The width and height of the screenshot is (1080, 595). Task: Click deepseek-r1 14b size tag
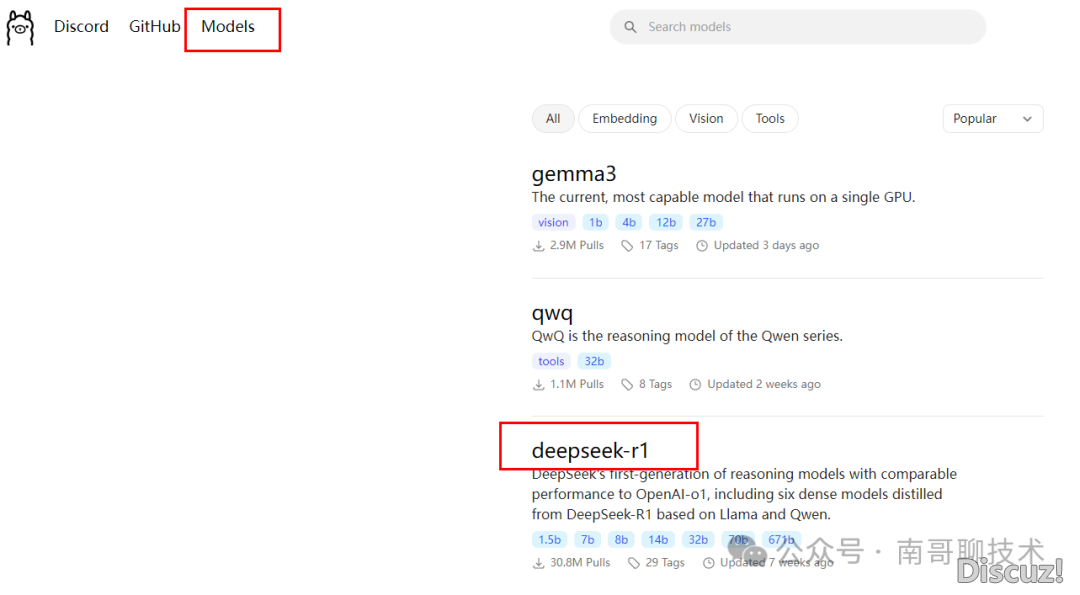(x=658, y=540)
